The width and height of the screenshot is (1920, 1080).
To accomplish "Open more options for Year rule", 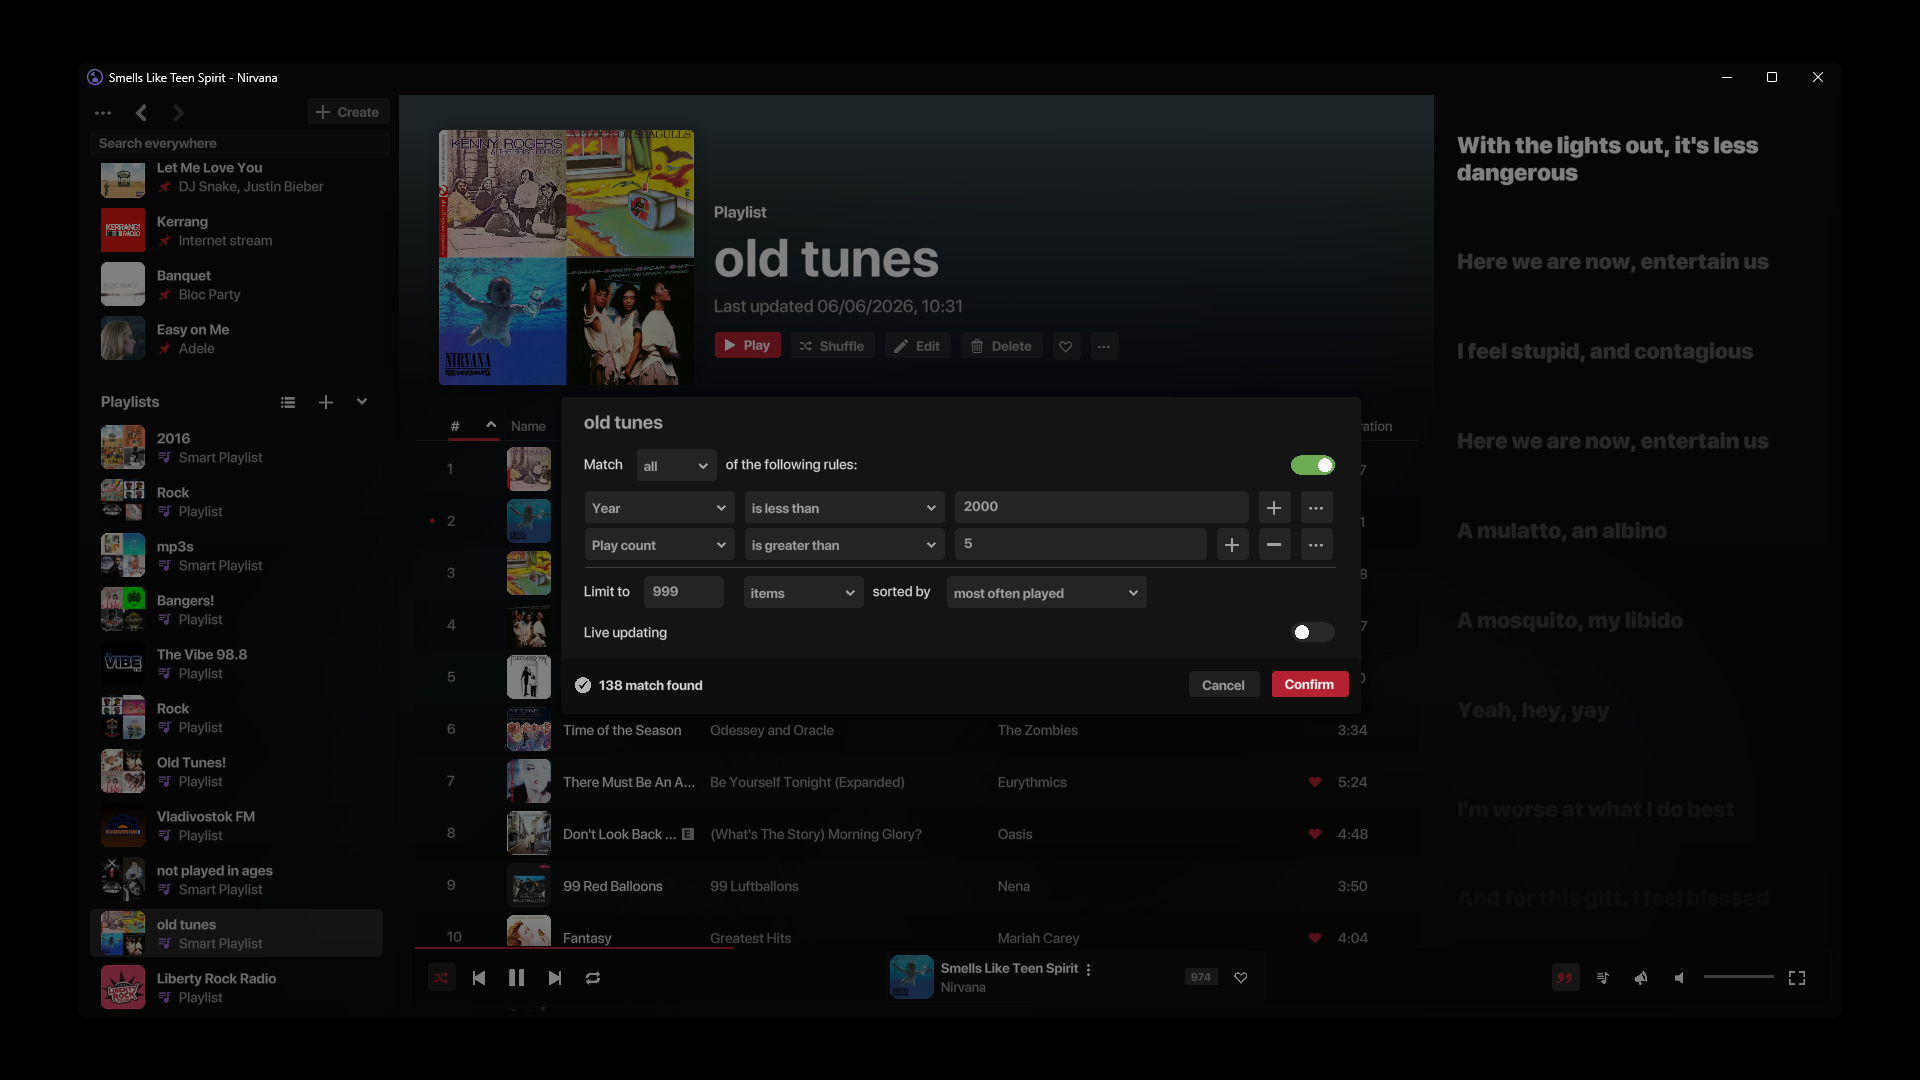I will coord(1316,508).
